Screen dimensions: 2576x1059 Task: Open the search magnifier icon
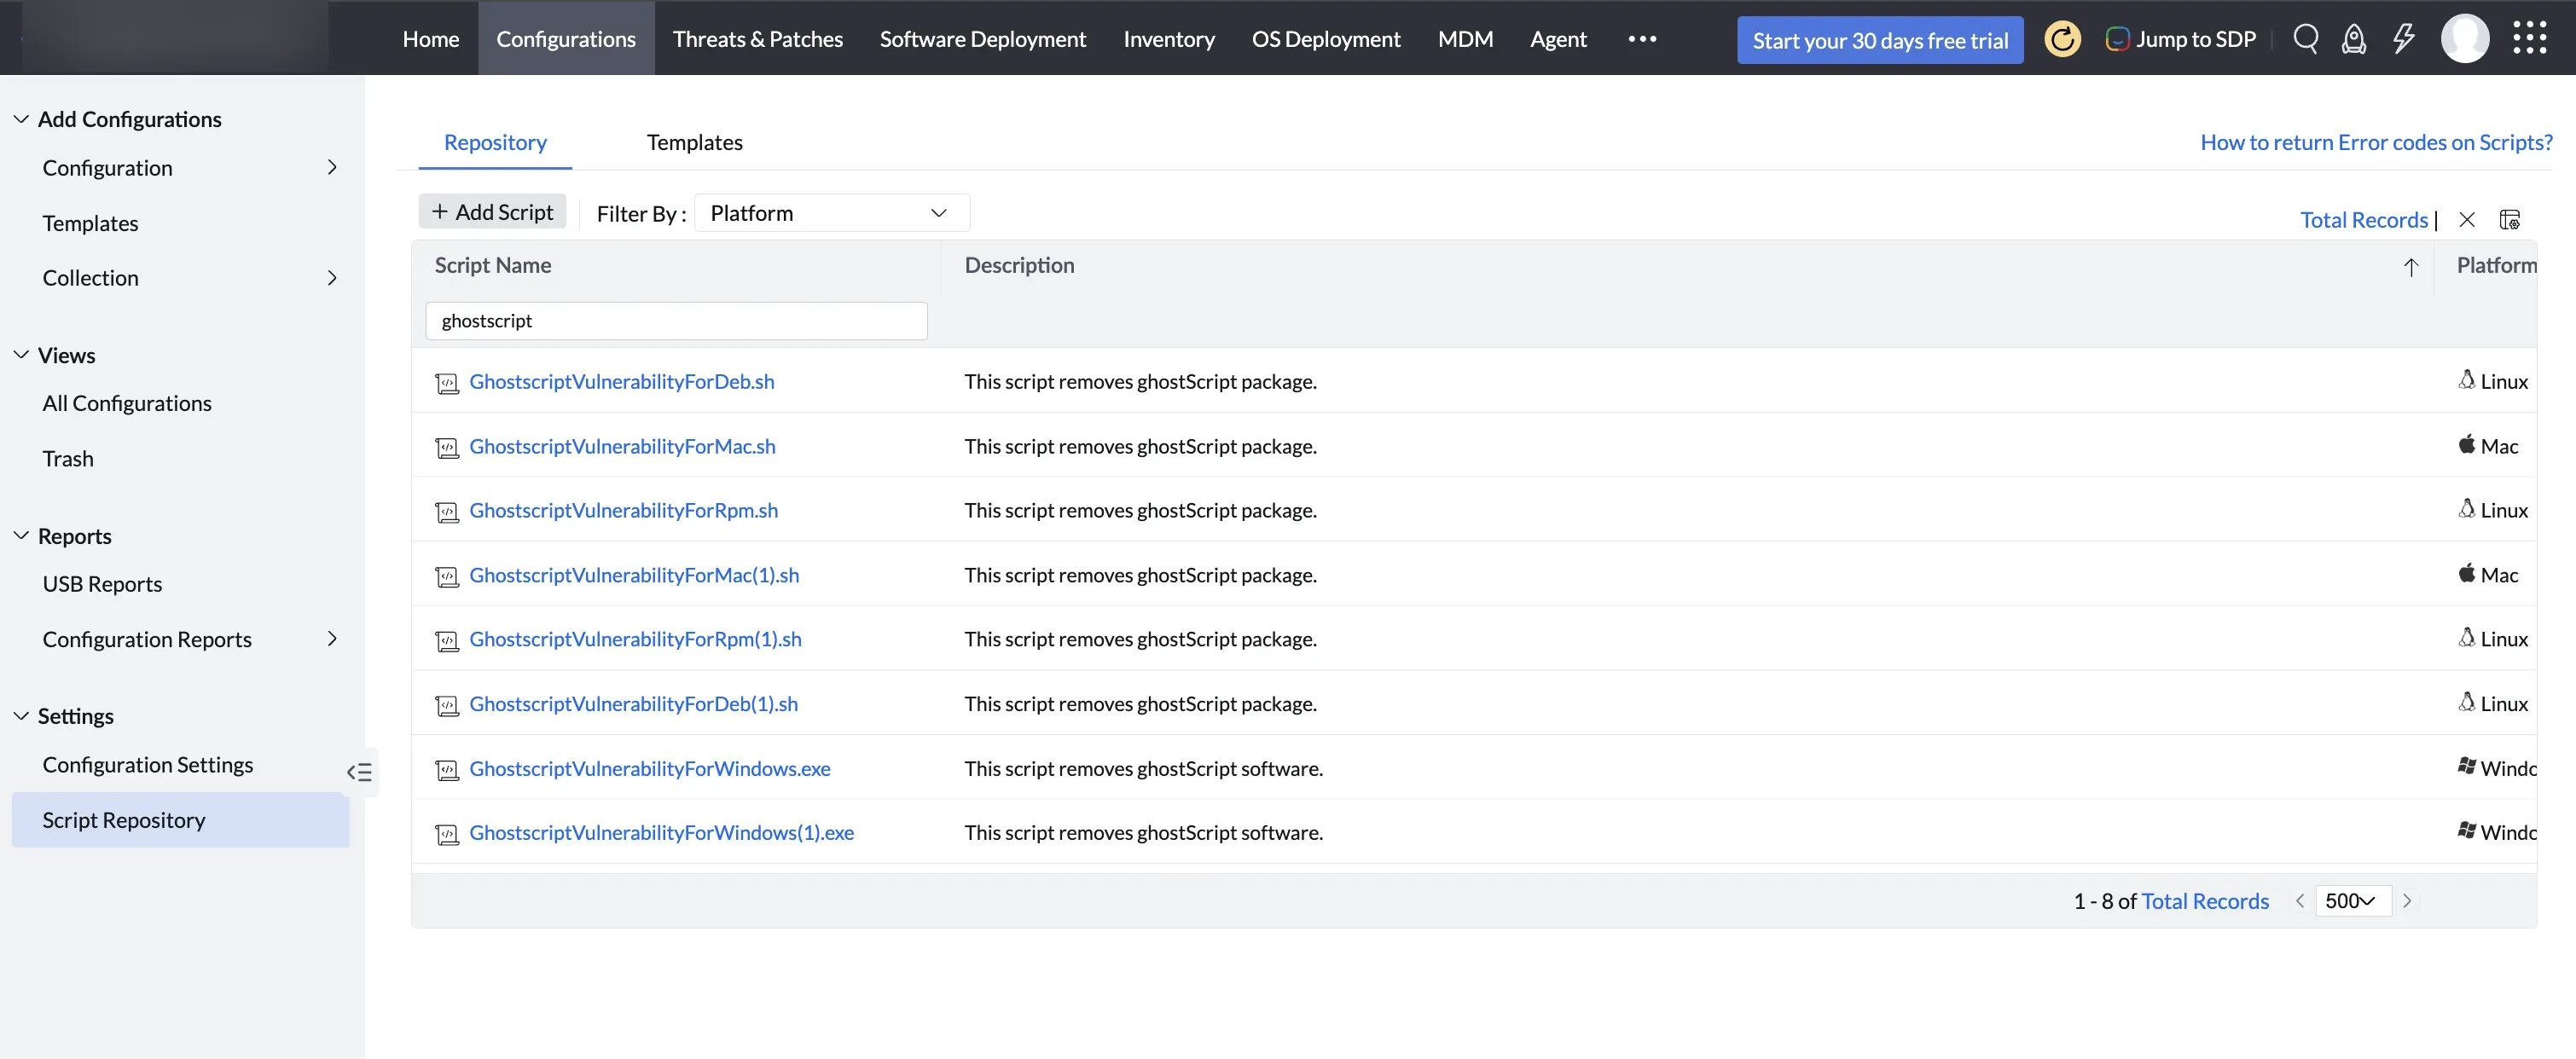[2305, 39]
